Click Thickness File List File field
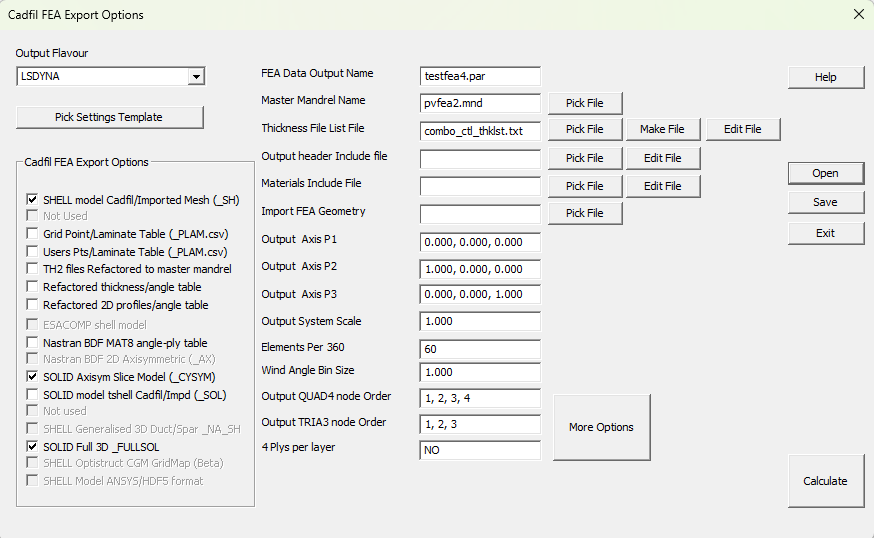 [x=480, y=131]
